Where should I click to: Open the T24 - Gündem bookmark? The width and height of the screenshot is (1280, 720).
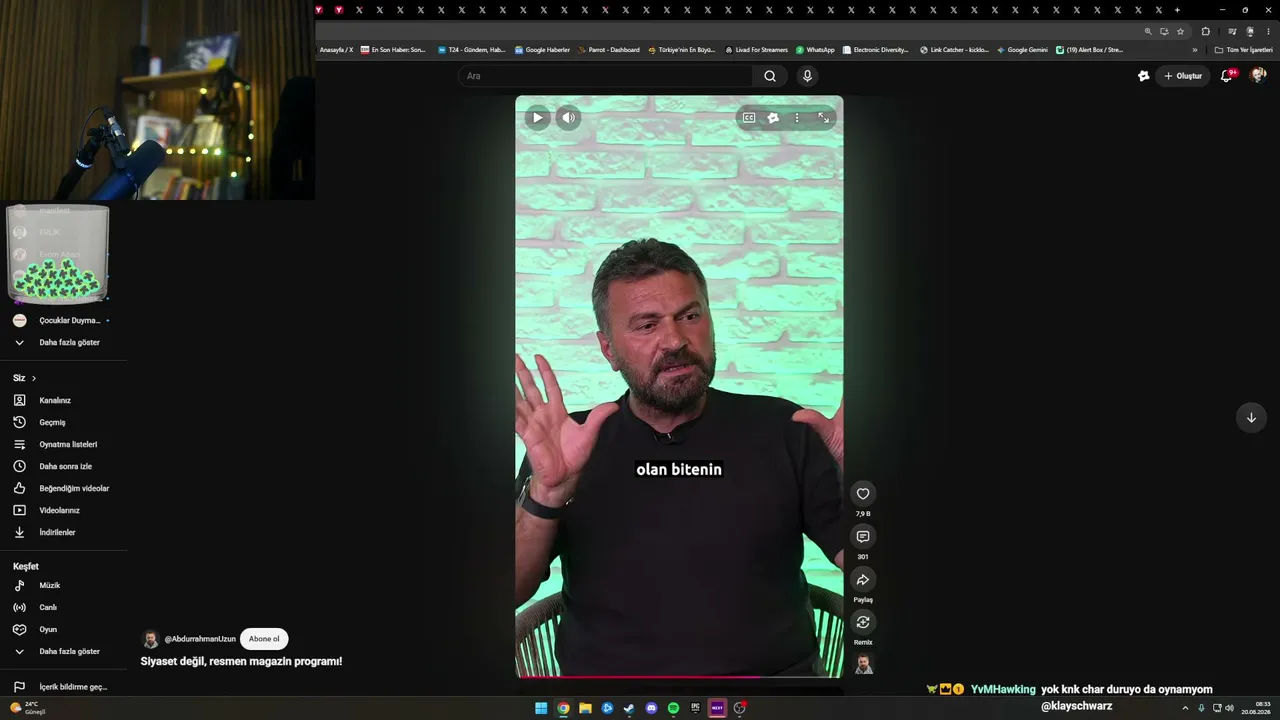click(x=472, y=50)
